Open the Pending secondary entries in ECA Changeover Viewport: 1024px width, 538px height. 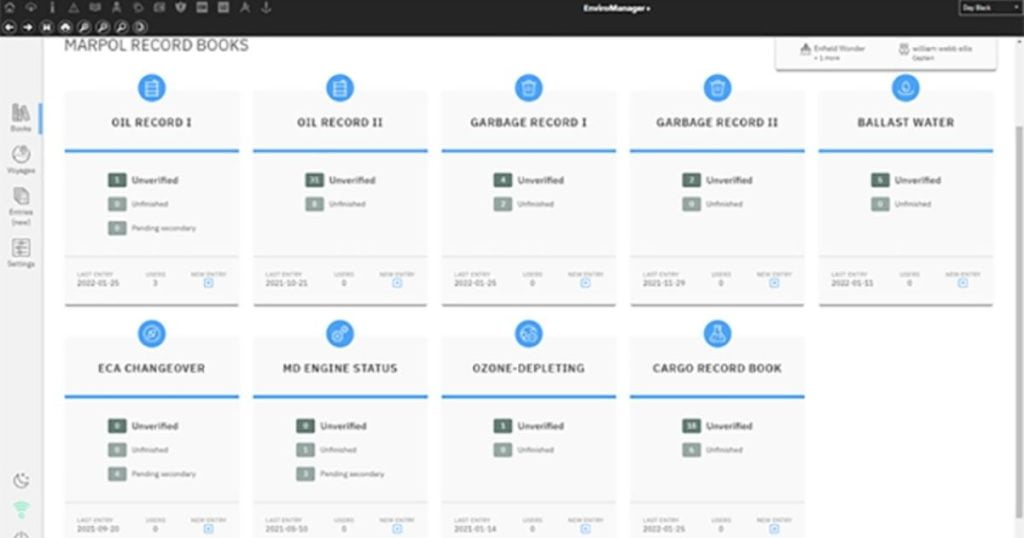coord(152,474)
